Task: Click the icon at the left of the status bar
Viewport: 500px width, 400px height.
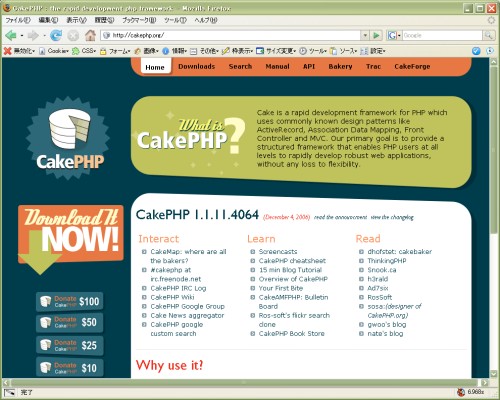Action: coord(9,392)
